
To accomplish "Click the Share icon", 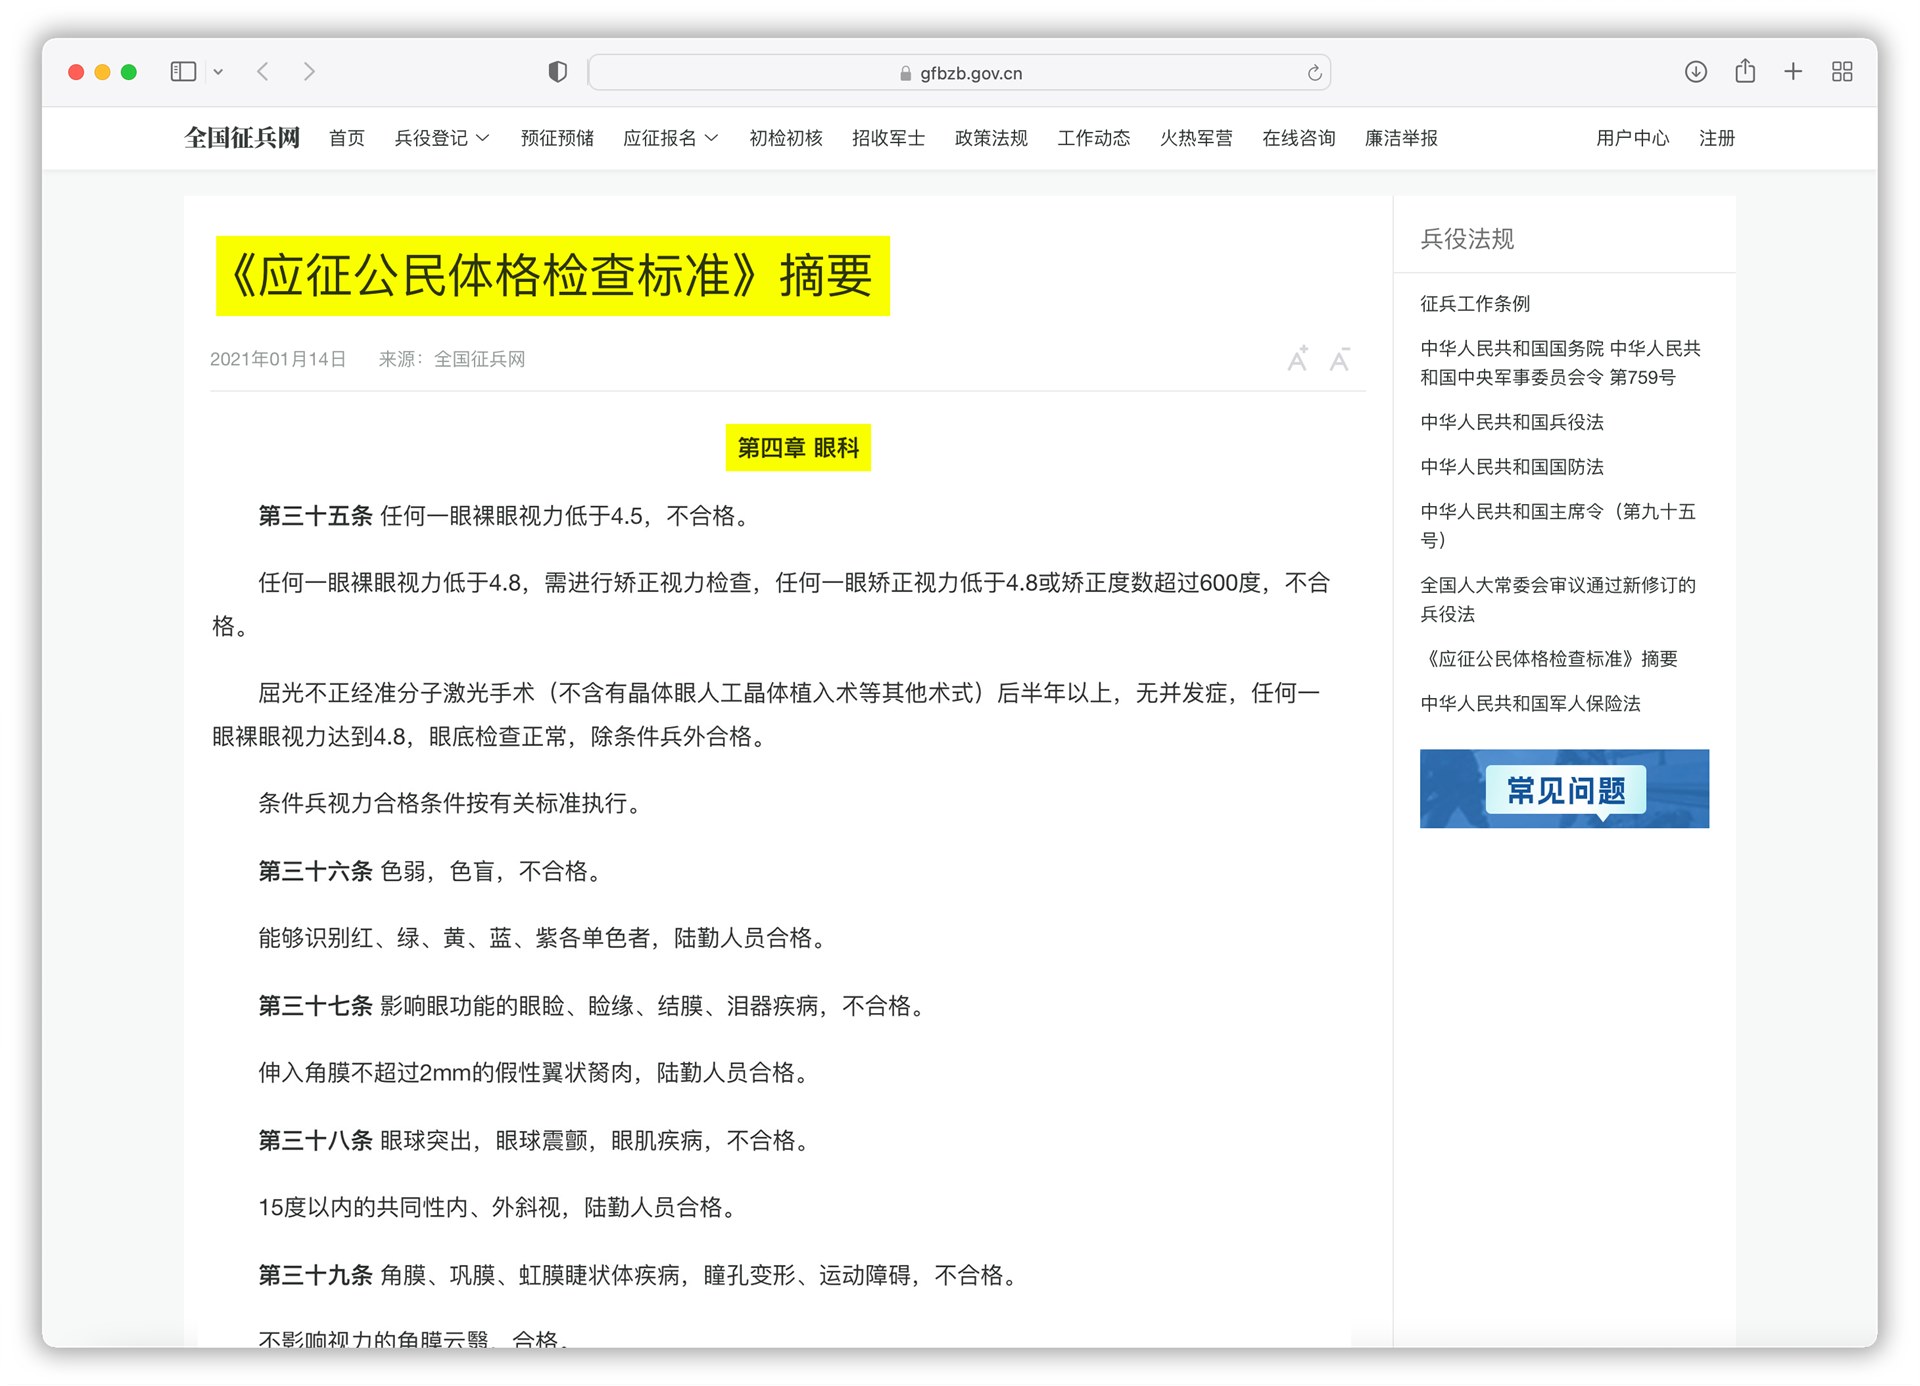I will (x=1745, y=71).
